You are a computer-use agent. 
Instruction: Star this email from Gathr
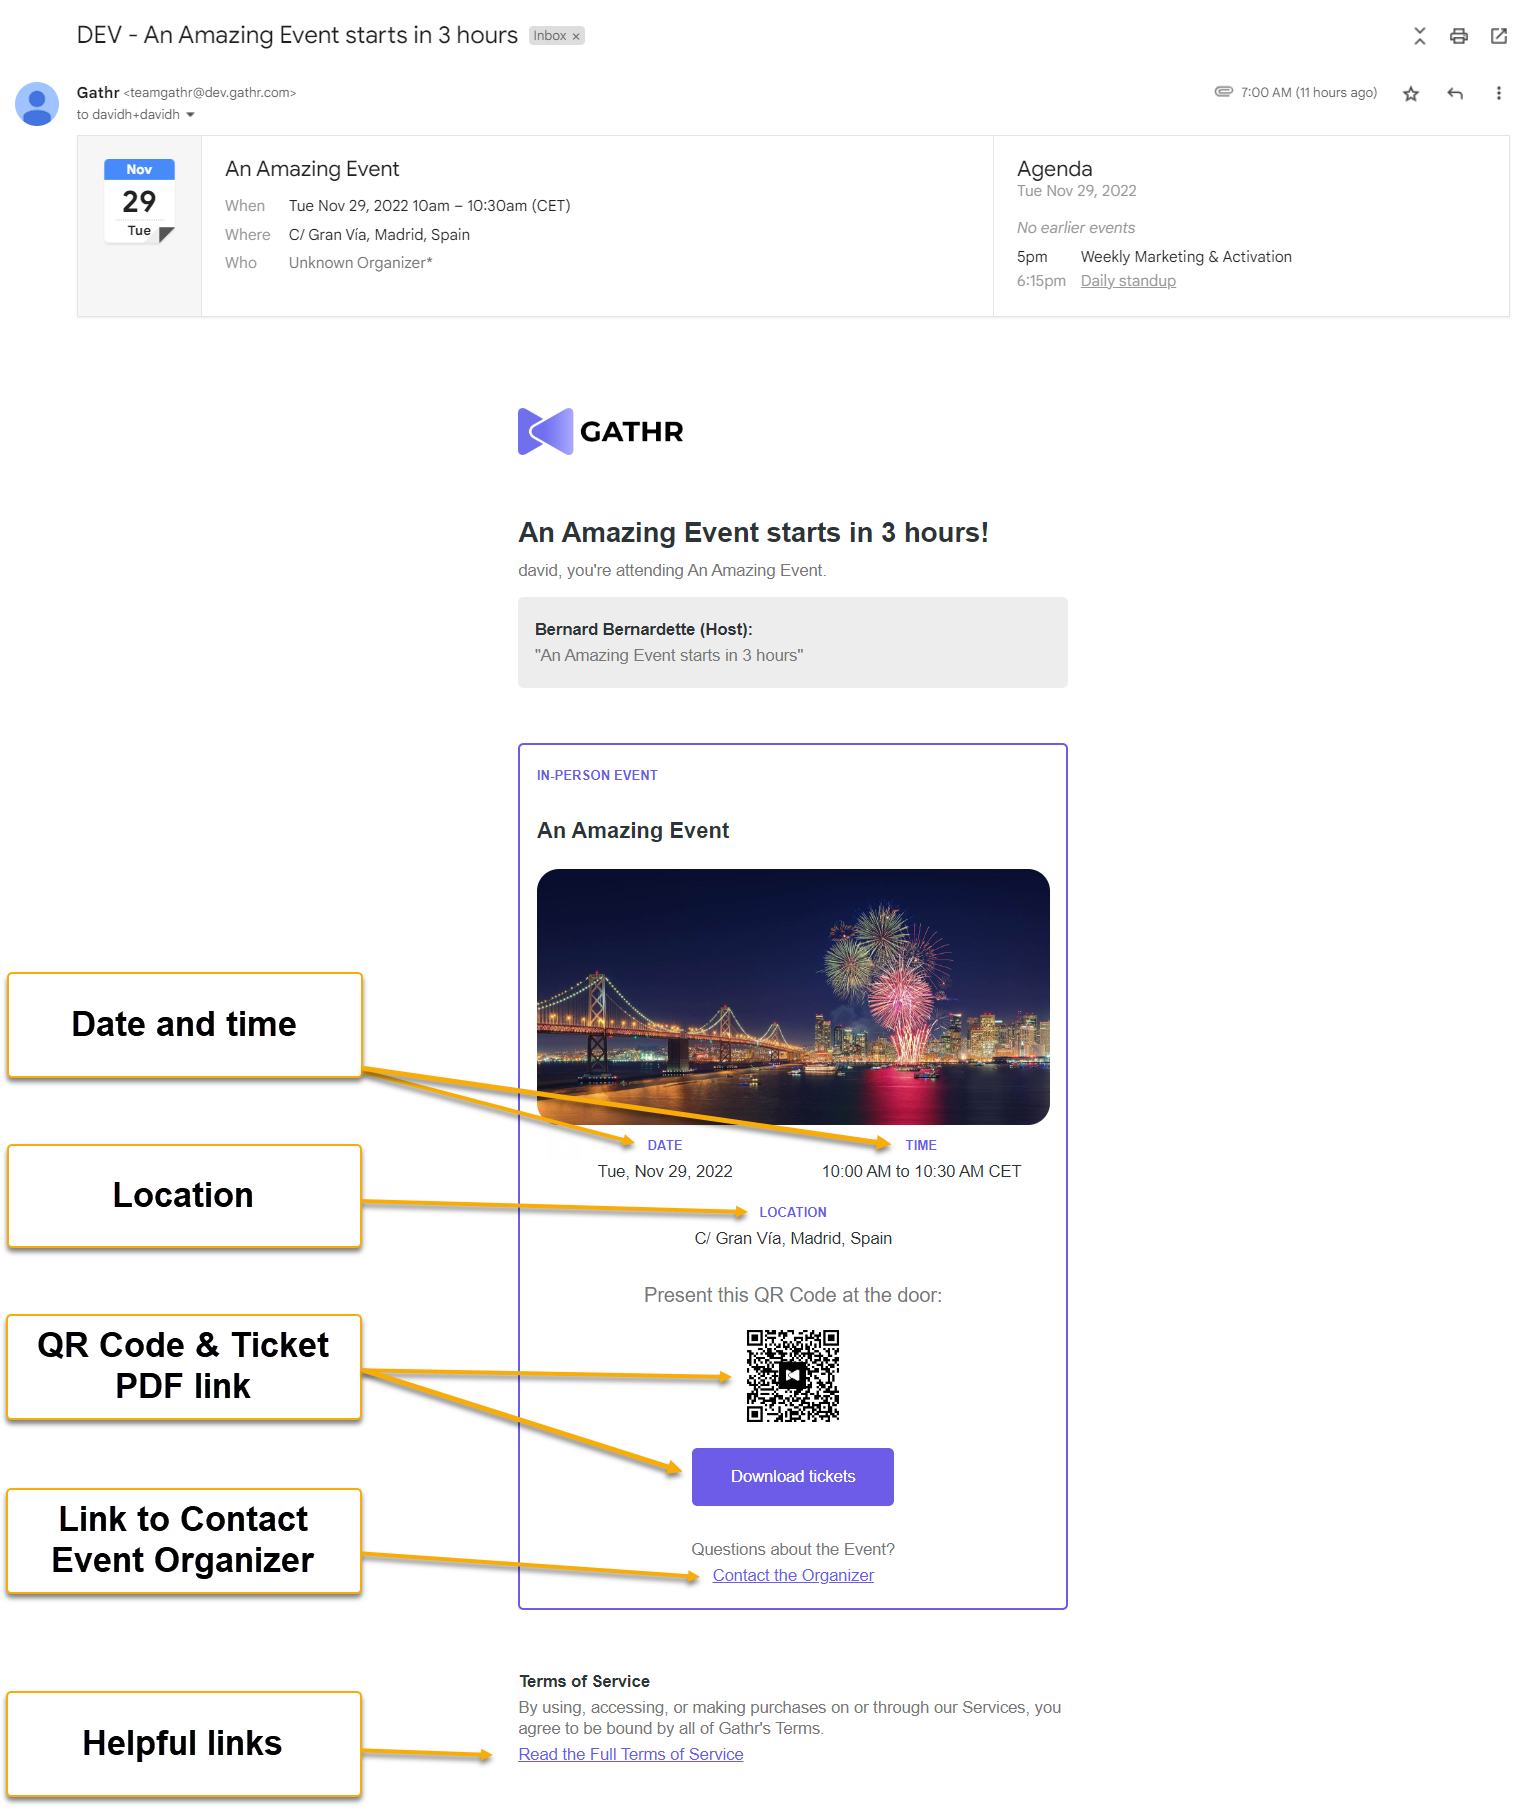click(x=1410, y=94)
